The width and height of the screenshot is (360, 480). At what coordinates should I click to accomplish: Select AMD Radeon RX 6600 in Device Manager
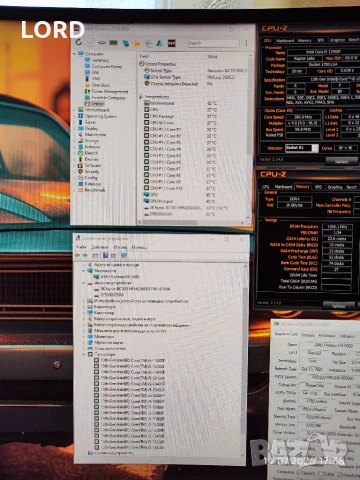point(120,277)
